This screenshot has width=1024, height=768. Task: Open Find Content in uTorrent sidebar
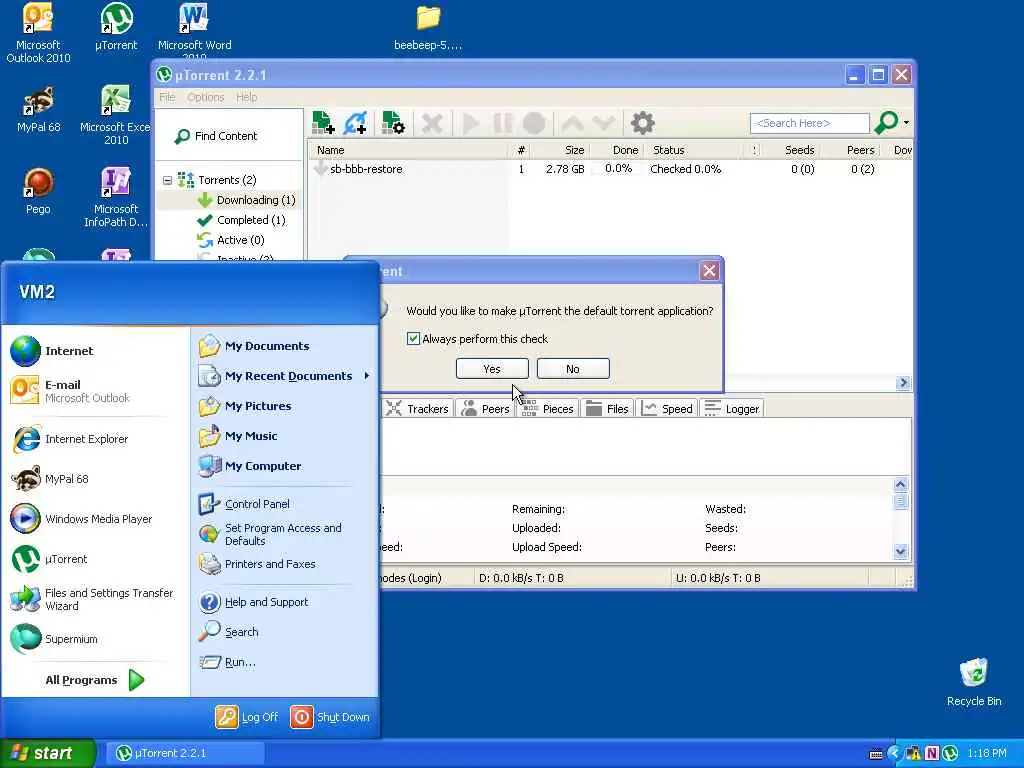(x=217, y=136)
